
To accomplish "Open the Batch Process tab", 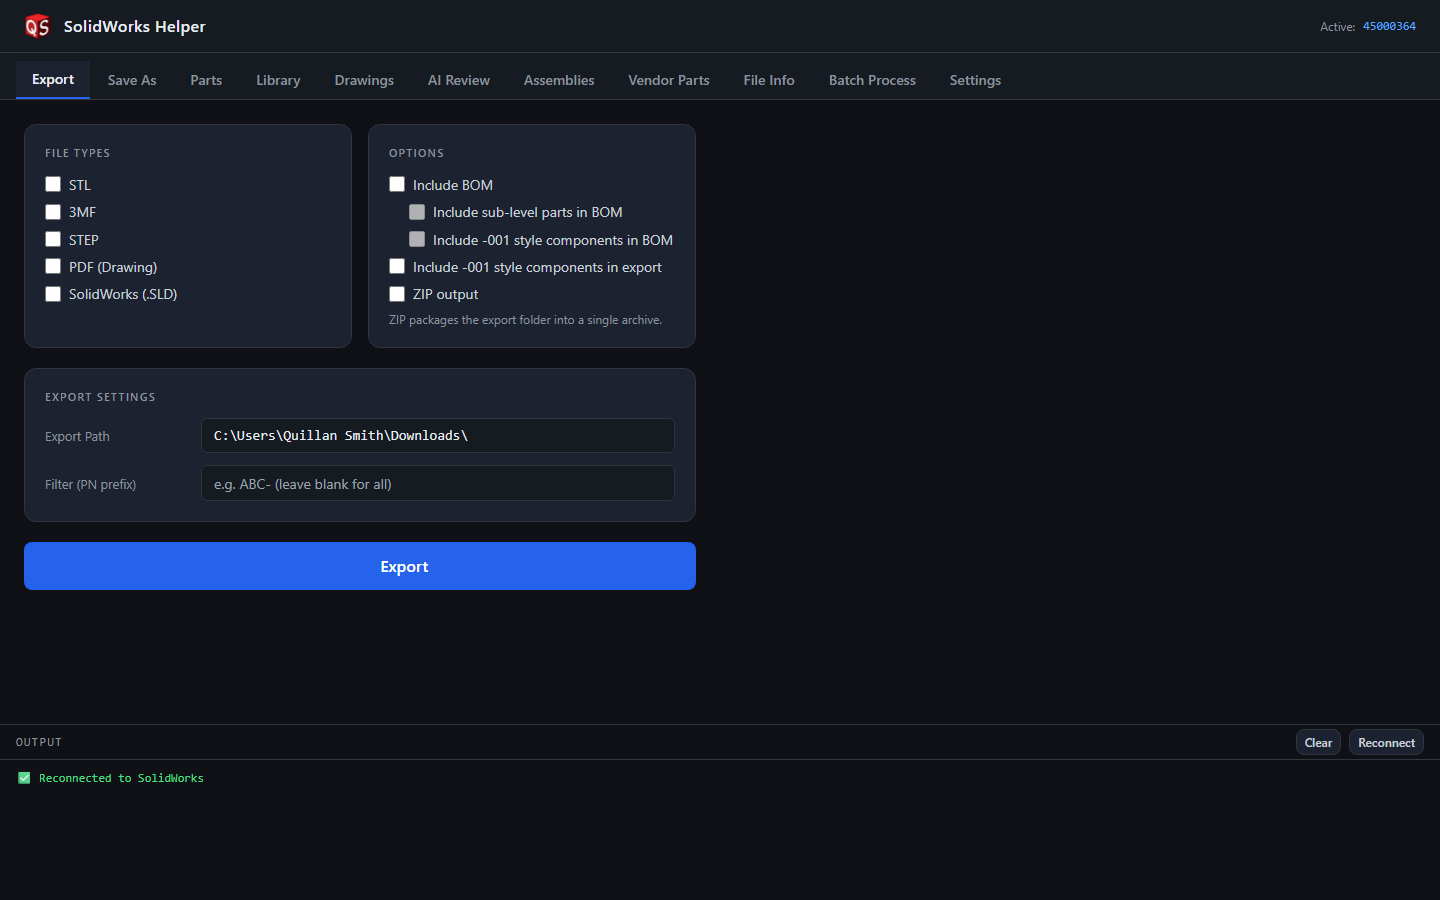I will click(872, 80).
